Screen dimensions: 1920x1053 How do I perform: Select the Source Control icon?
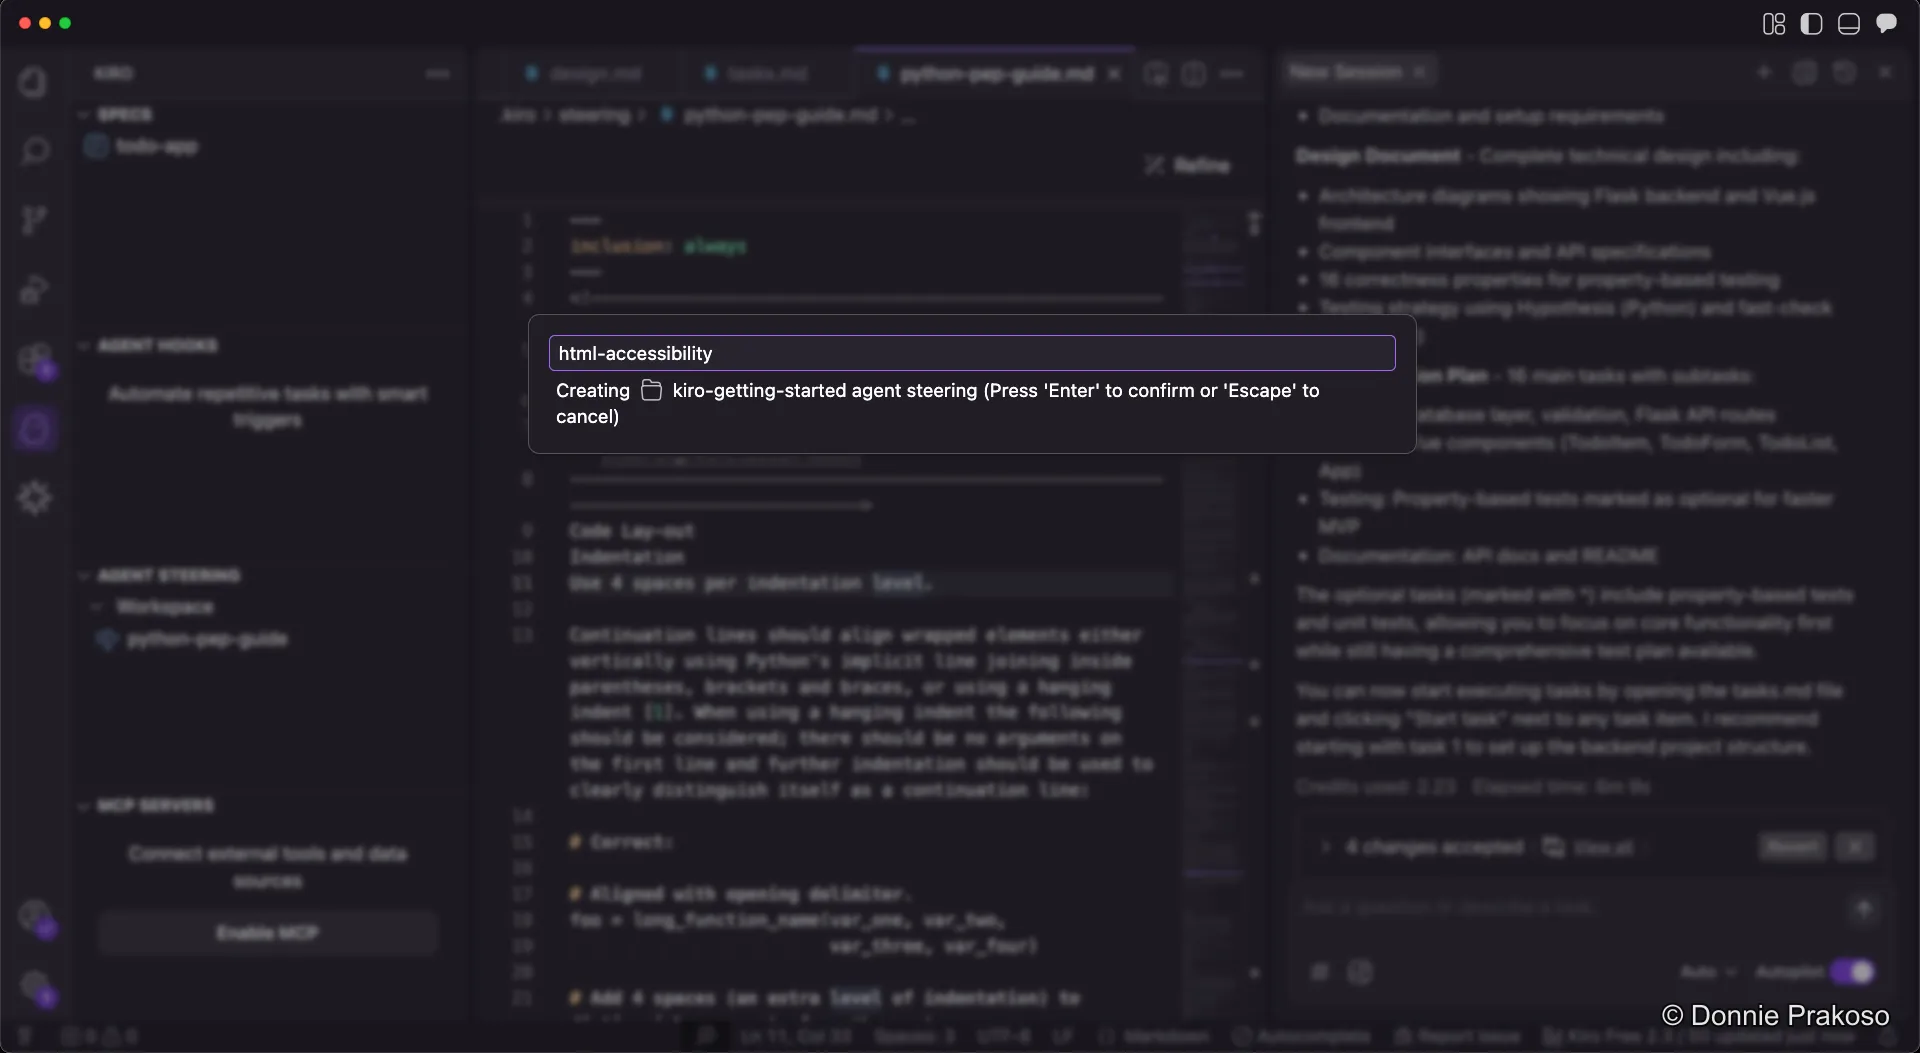[x=35, y=219]
